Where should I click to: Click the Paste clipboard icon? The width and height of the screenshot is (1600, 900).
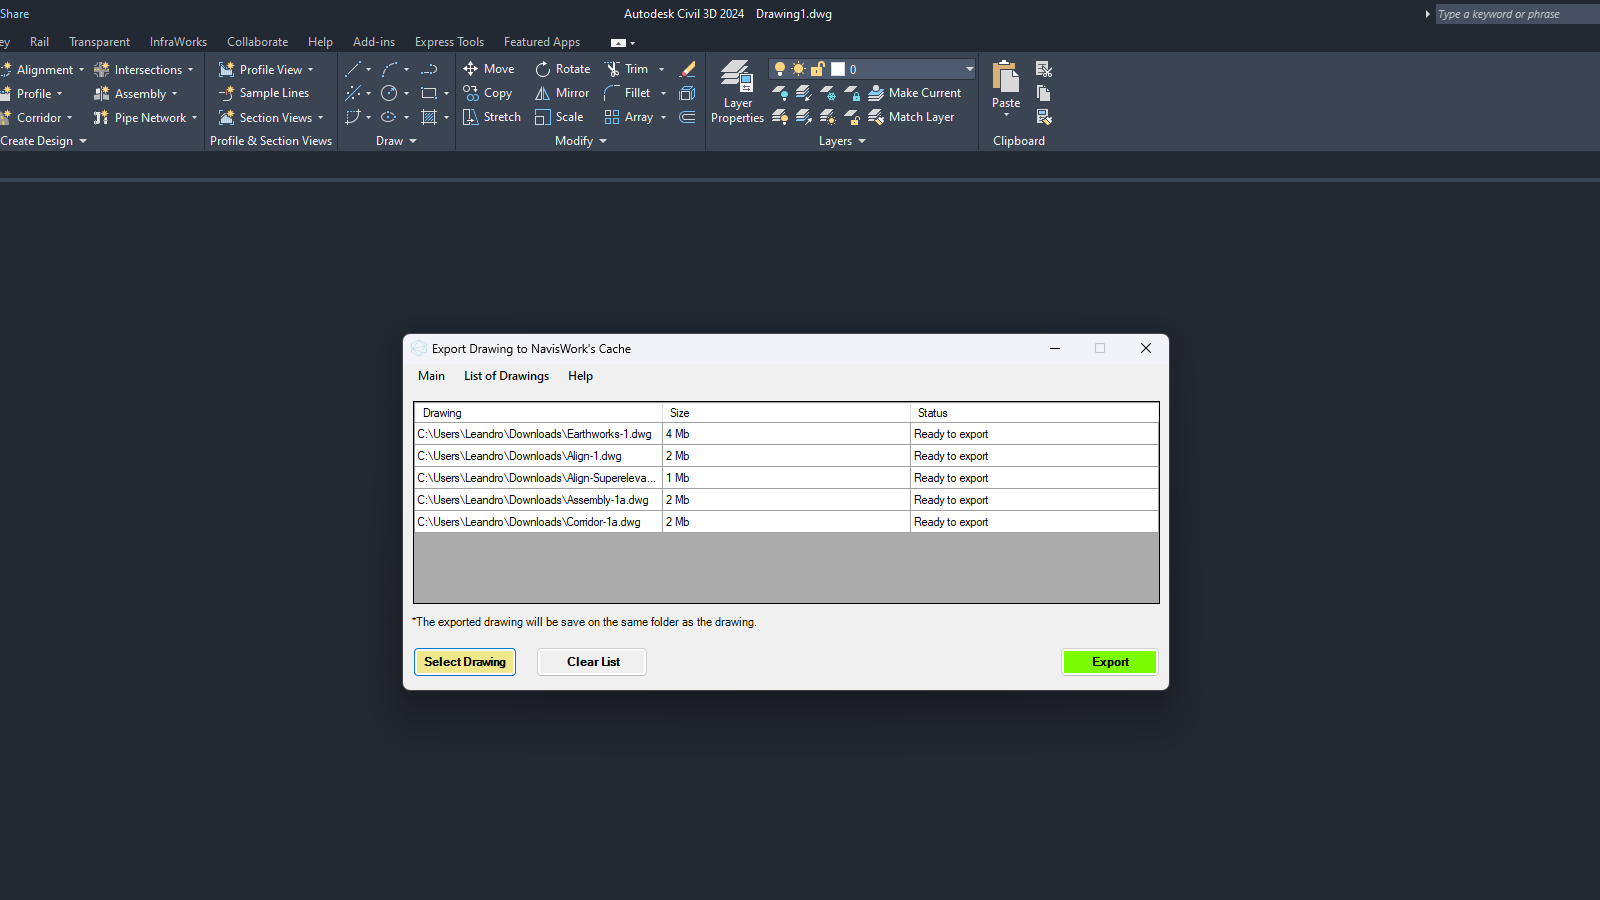pos(1006,77)
